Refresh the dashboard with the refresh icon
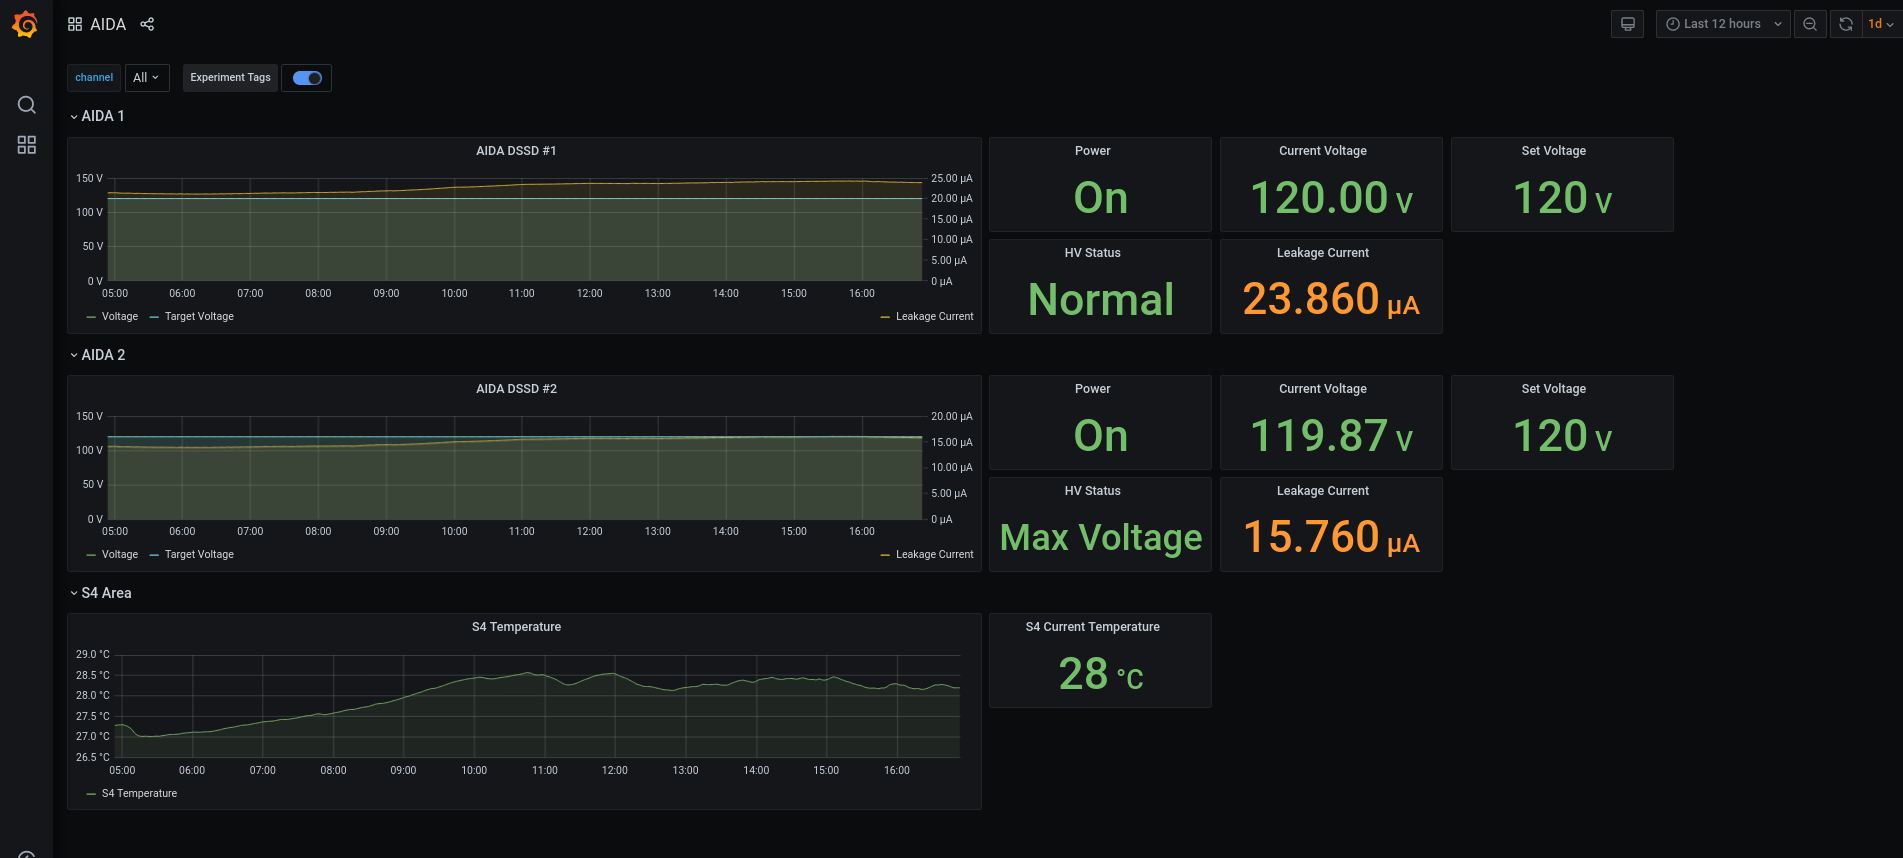This screenshot has height=858, width=1903. 1846,24
